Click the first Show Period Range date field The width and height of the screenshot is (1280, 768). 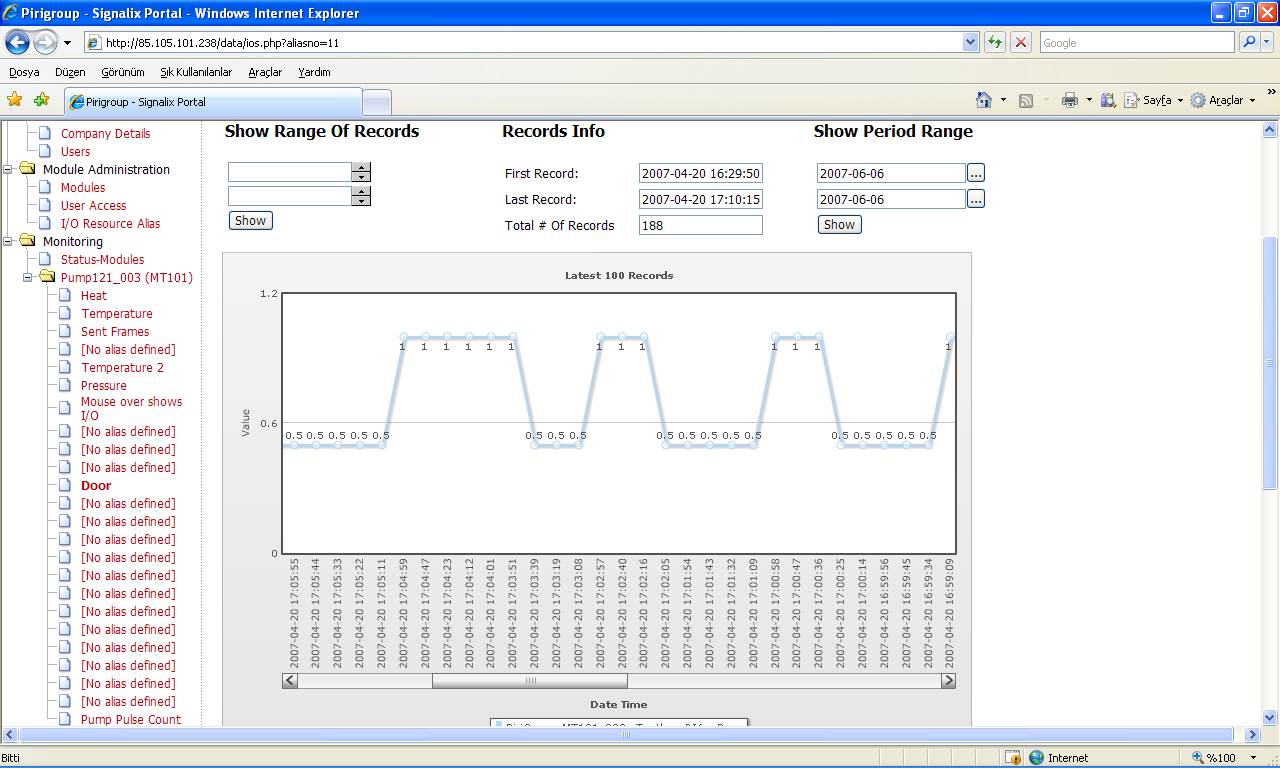click(x=891, y=173)
